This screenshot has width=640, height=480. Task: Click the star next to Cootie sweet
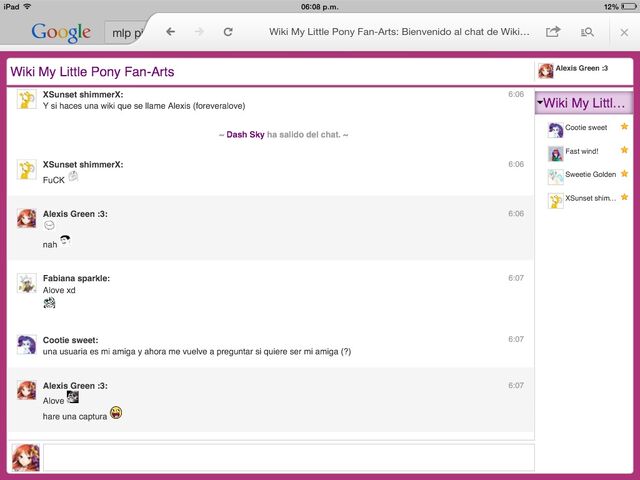pyautogui.click(x=624, y=127)
